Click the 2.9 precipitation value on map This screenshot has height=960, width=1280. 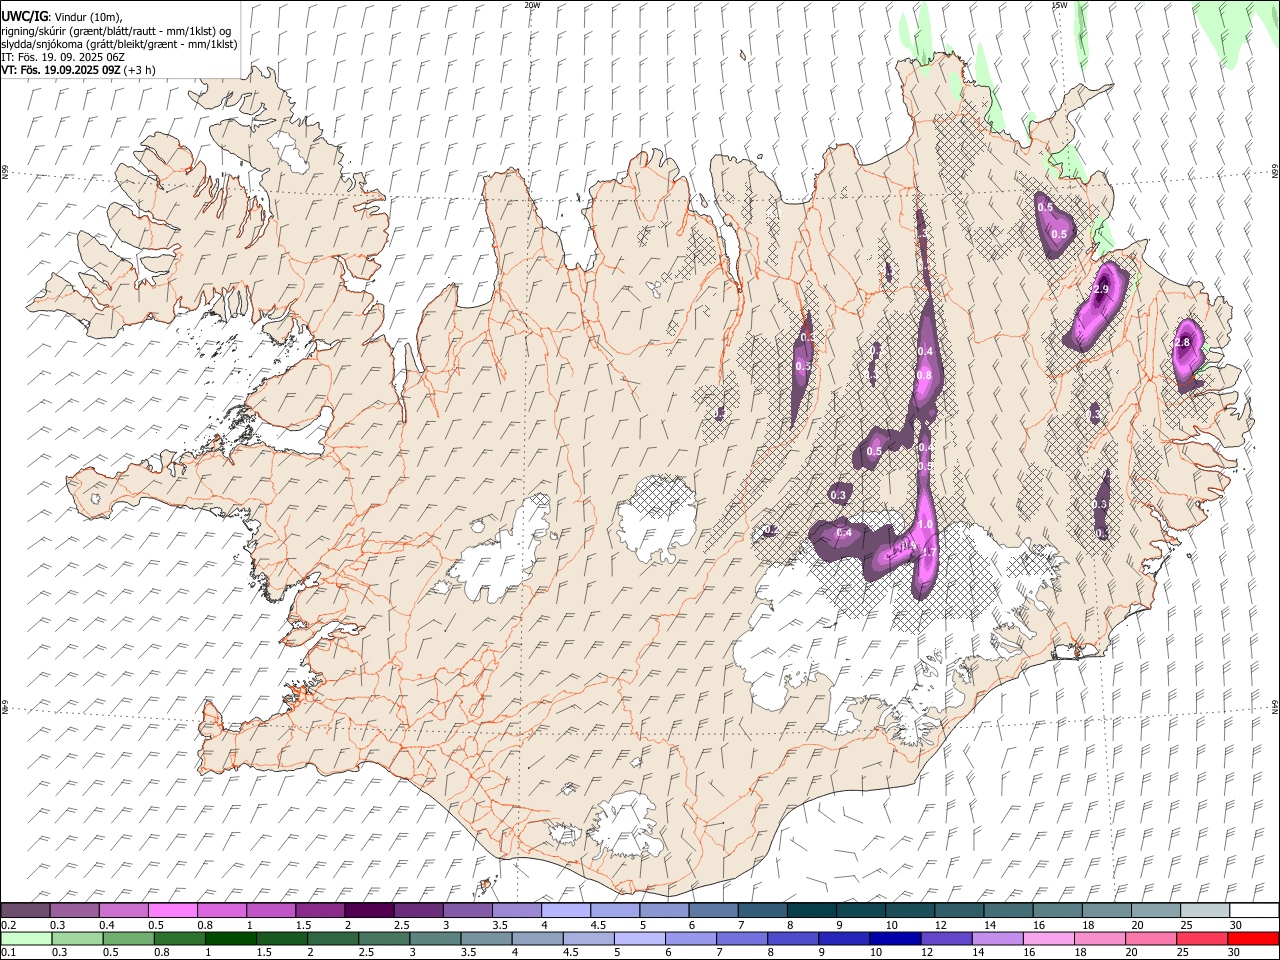point(1101,290)
